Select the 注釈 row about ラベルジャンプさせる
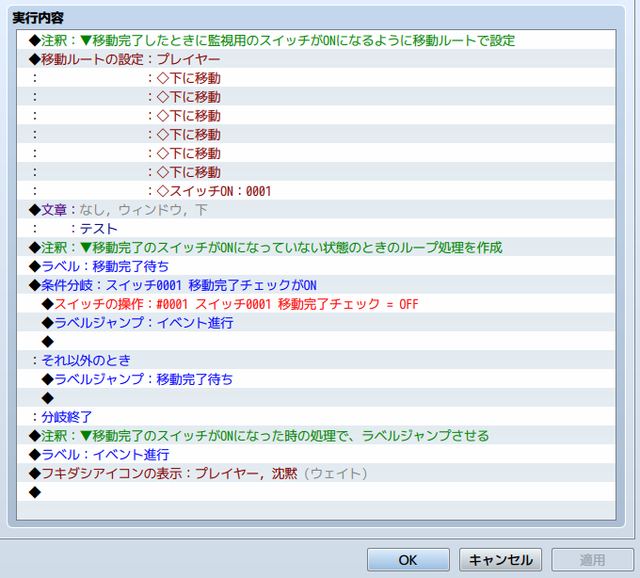 (316, 435)
